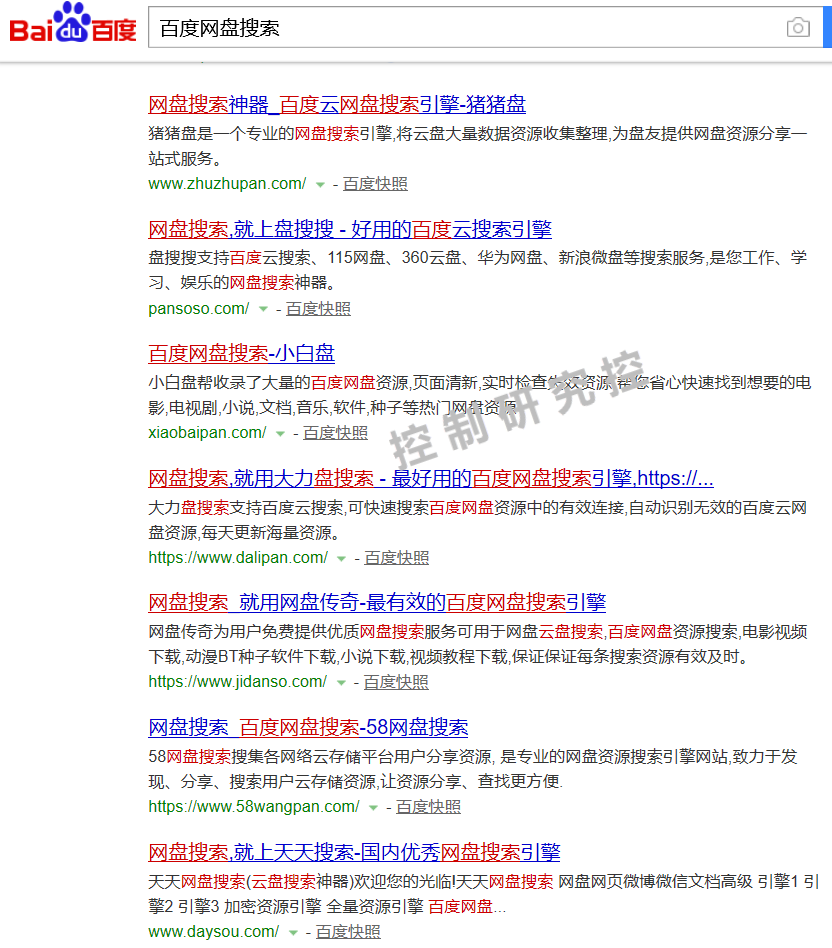The image size is (832, 948).
Task: Open the 小白盘 result title link
Action: 241,353
